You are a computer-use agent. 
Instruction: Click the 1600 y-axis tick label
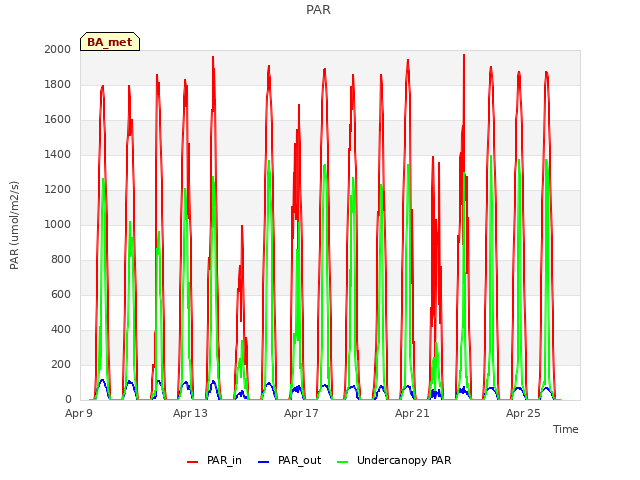58,120
